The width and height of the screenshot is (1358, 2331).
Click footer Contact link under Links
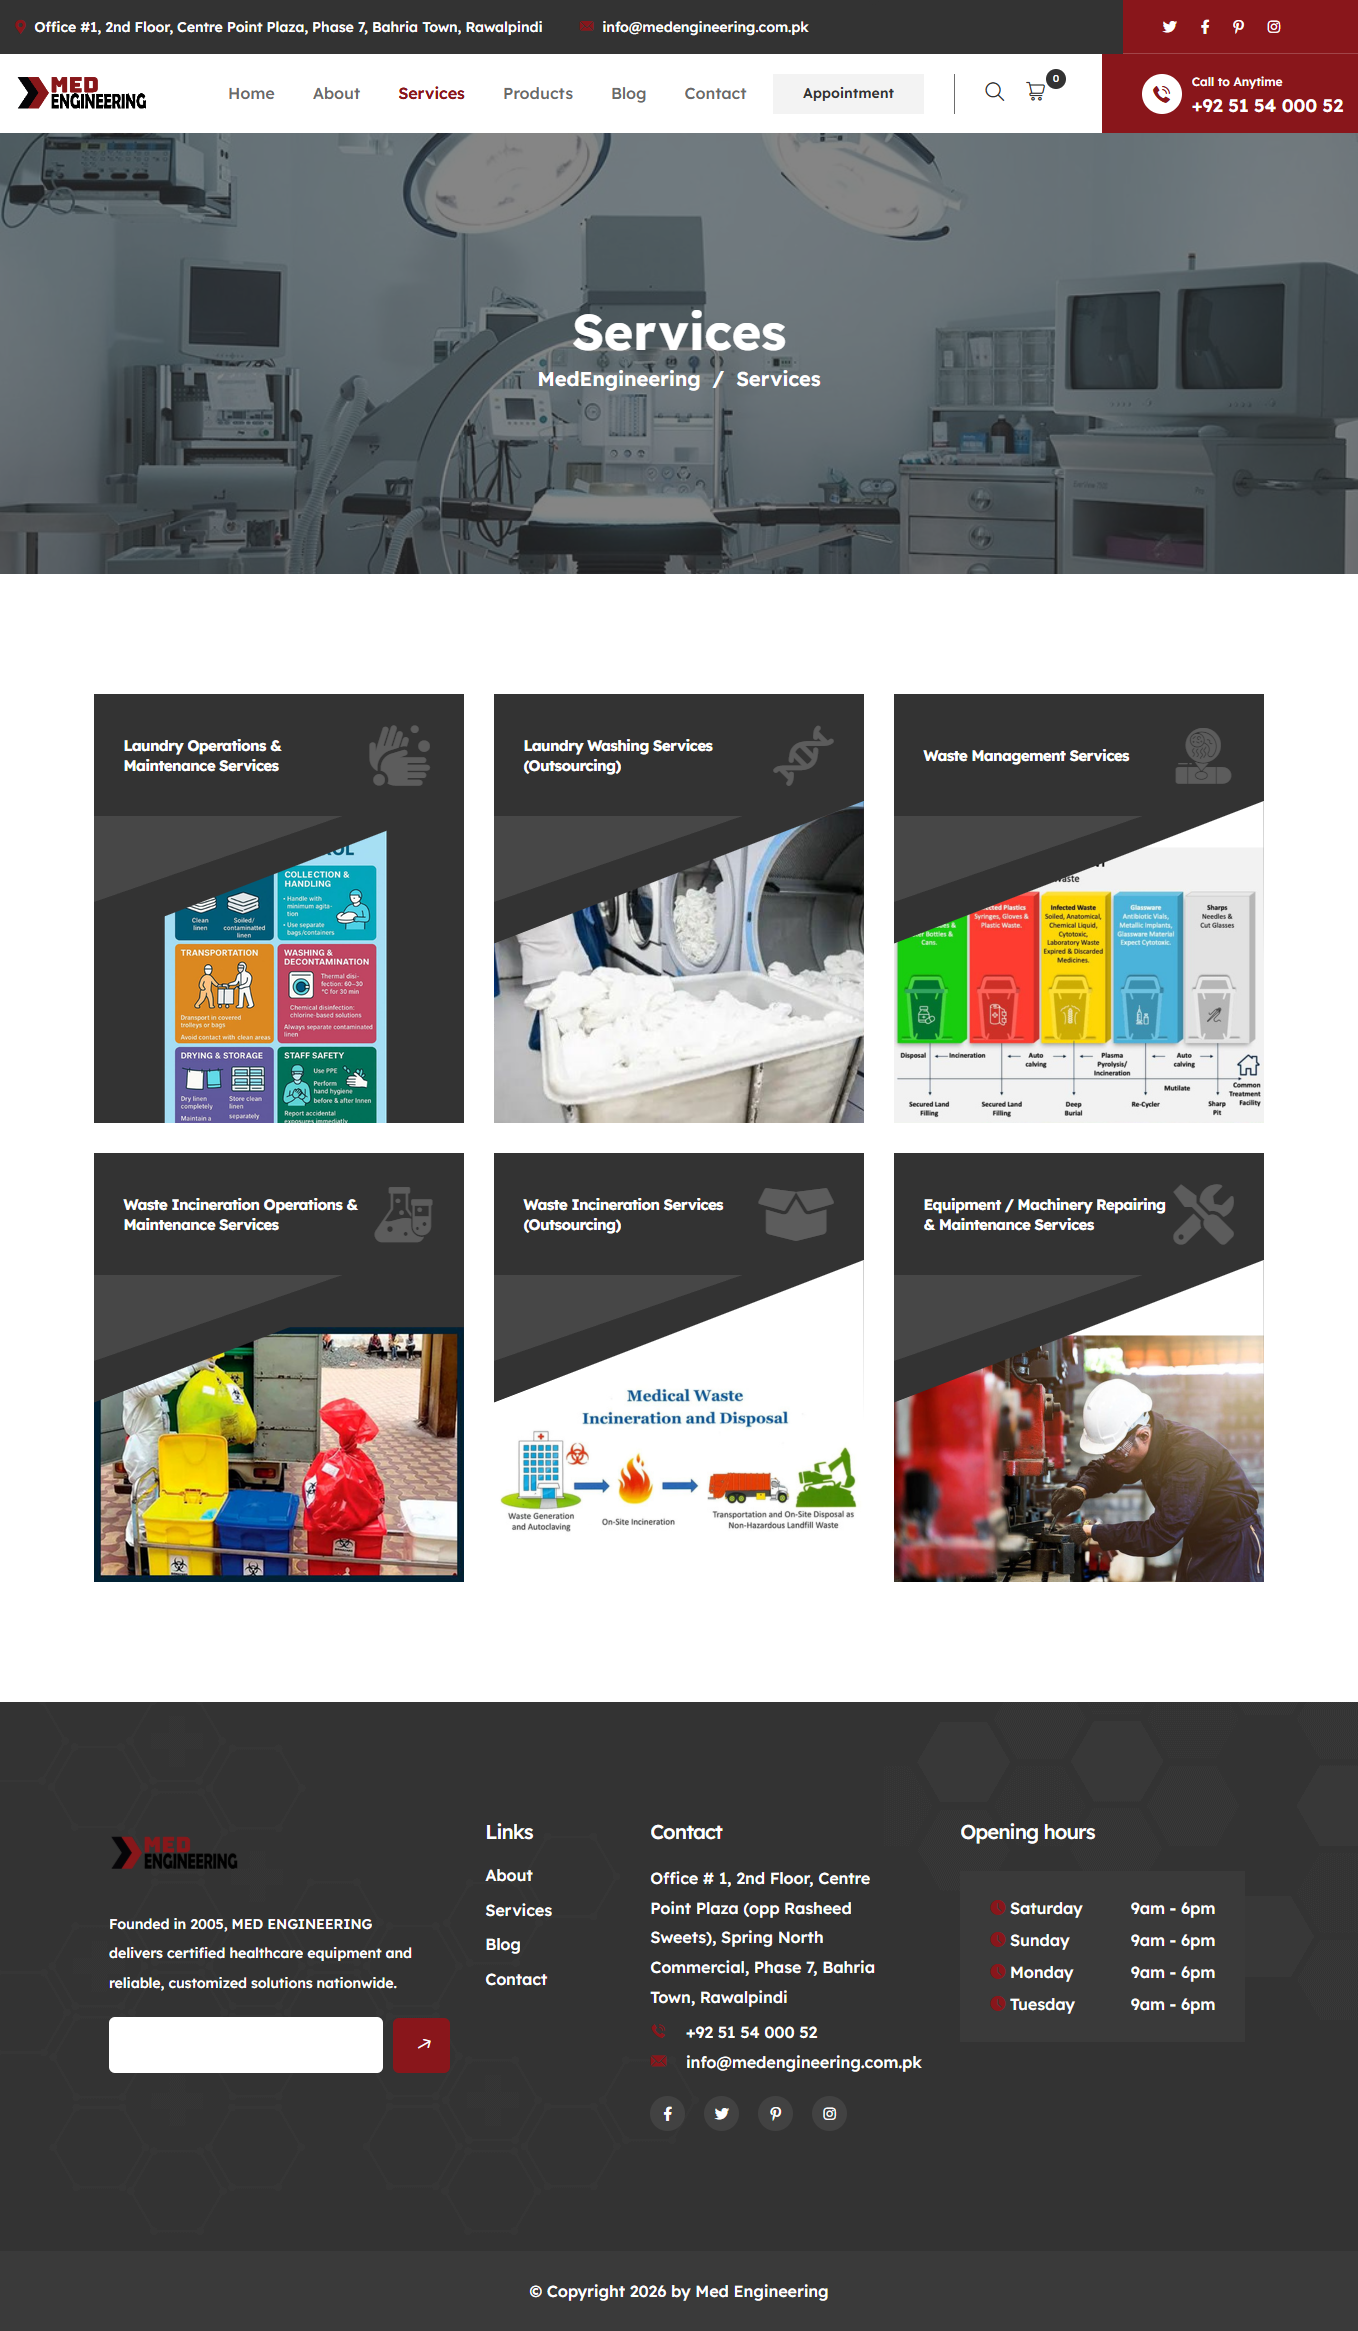[x=516, y=1979]
